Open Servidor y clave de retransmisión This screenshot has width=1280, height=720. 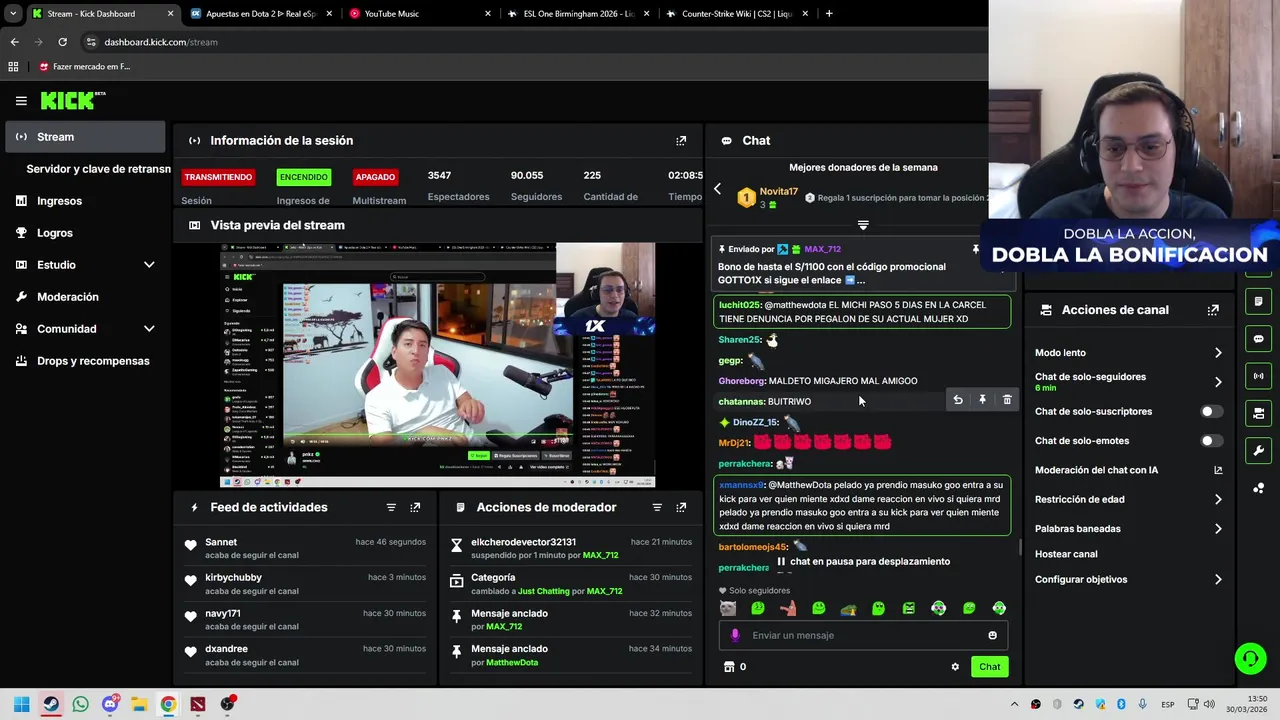[x=98, y=169]
